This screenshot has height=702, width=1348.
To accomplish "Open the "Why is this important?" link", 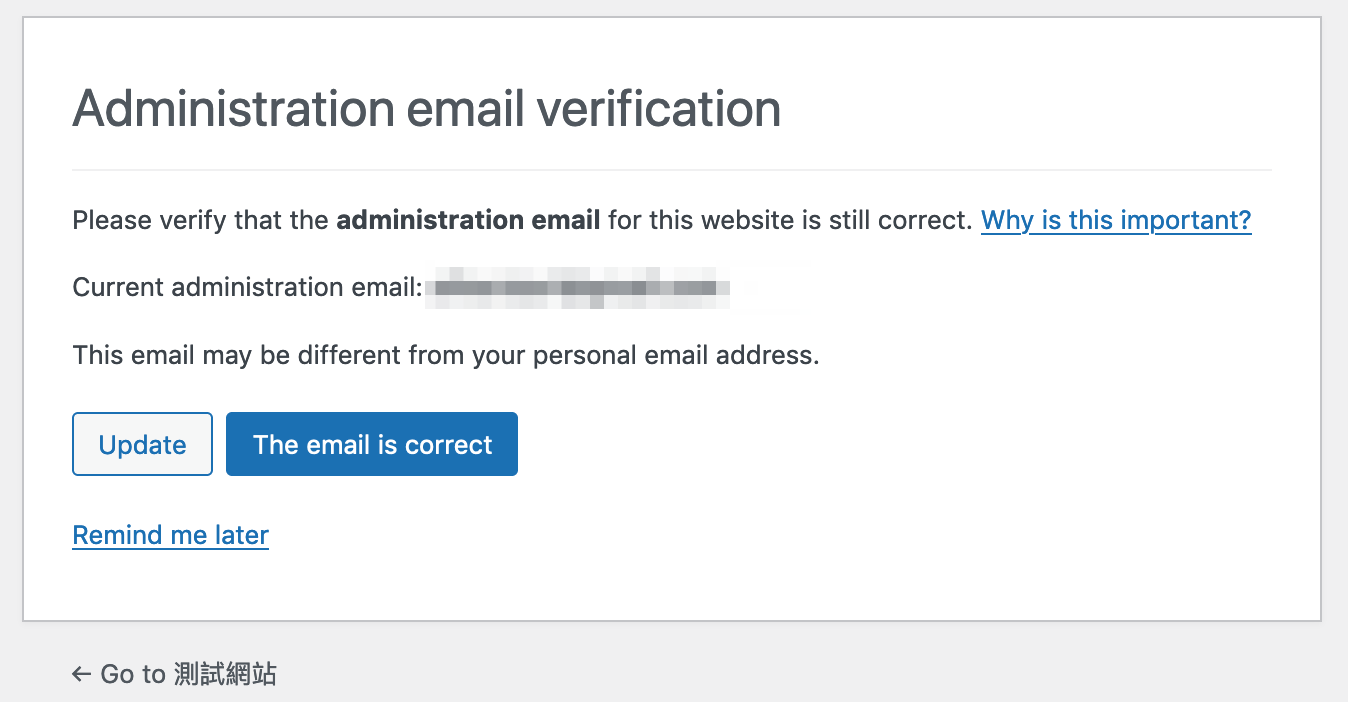I will tap(1116, 220).
